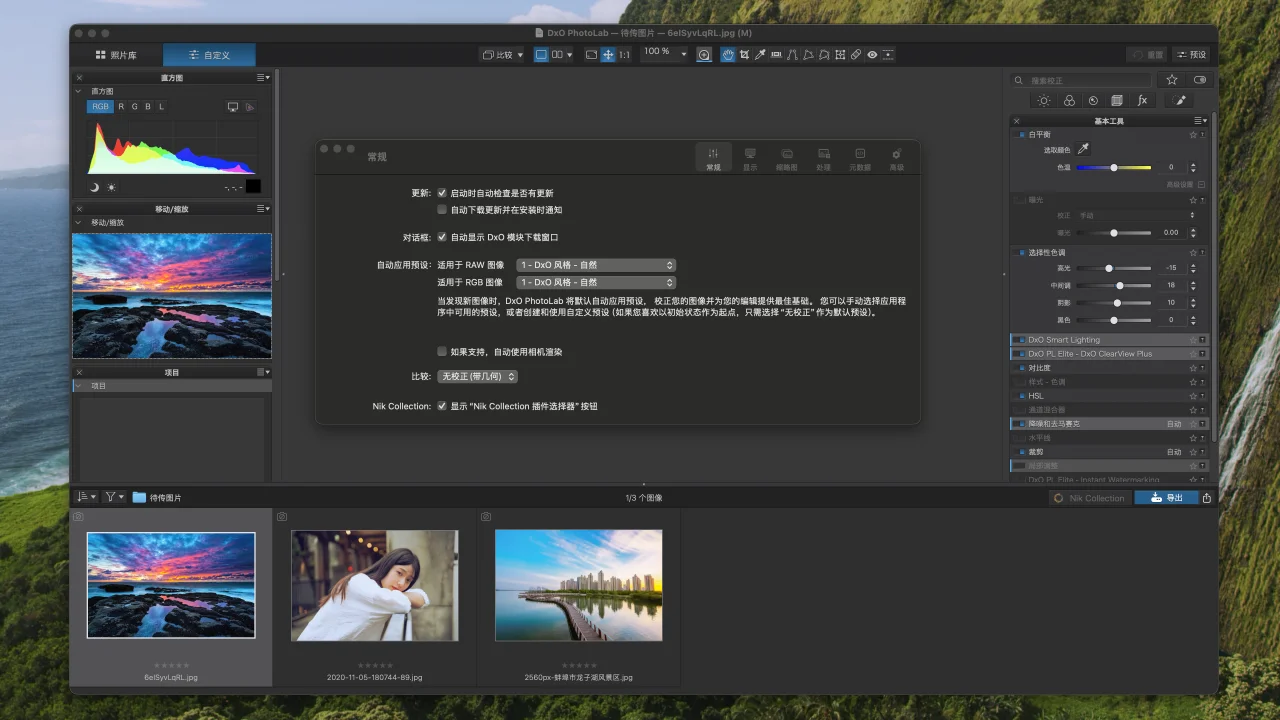Uncheck 启动时自动检查是否有更新 checkbox
Viewport: 1280px width, 720px height.
tap(442, 193)
